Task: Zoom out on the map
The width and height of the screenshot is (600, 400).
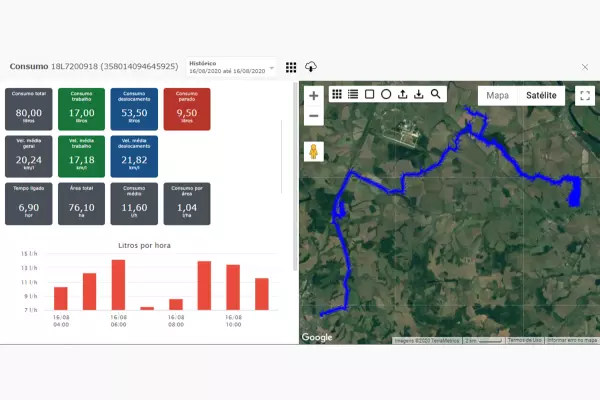Action: pos(314,116)
